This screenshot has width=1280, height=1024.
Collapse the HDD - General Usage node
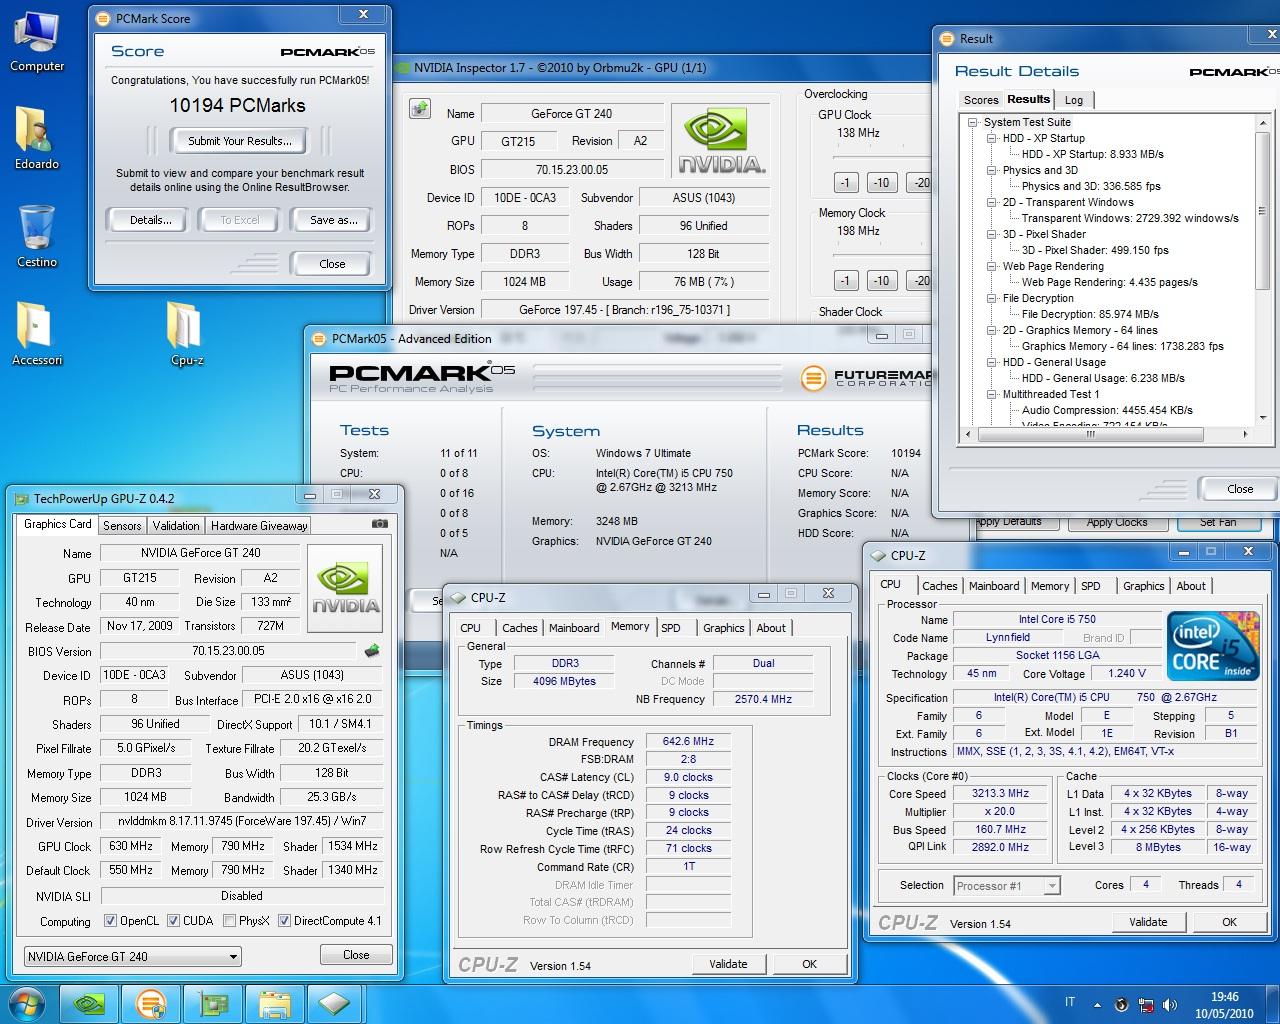(x=992, y=362)
